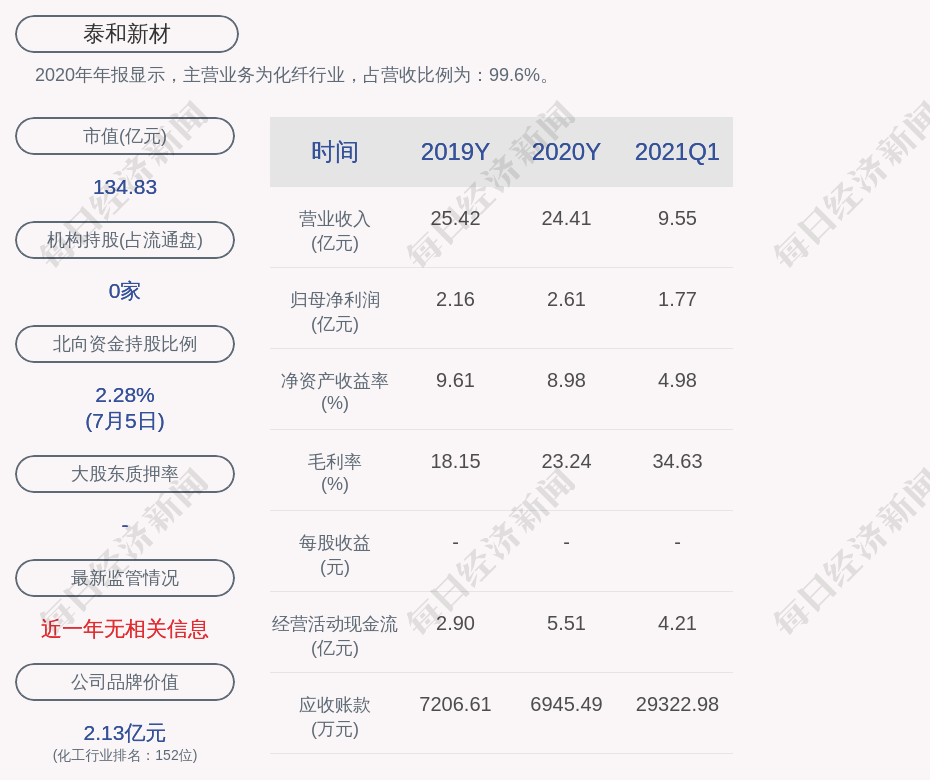The height and width of the screenshot is (780, 930).
Task: Click the 134.83 market value figure
Action: (125, 187)
